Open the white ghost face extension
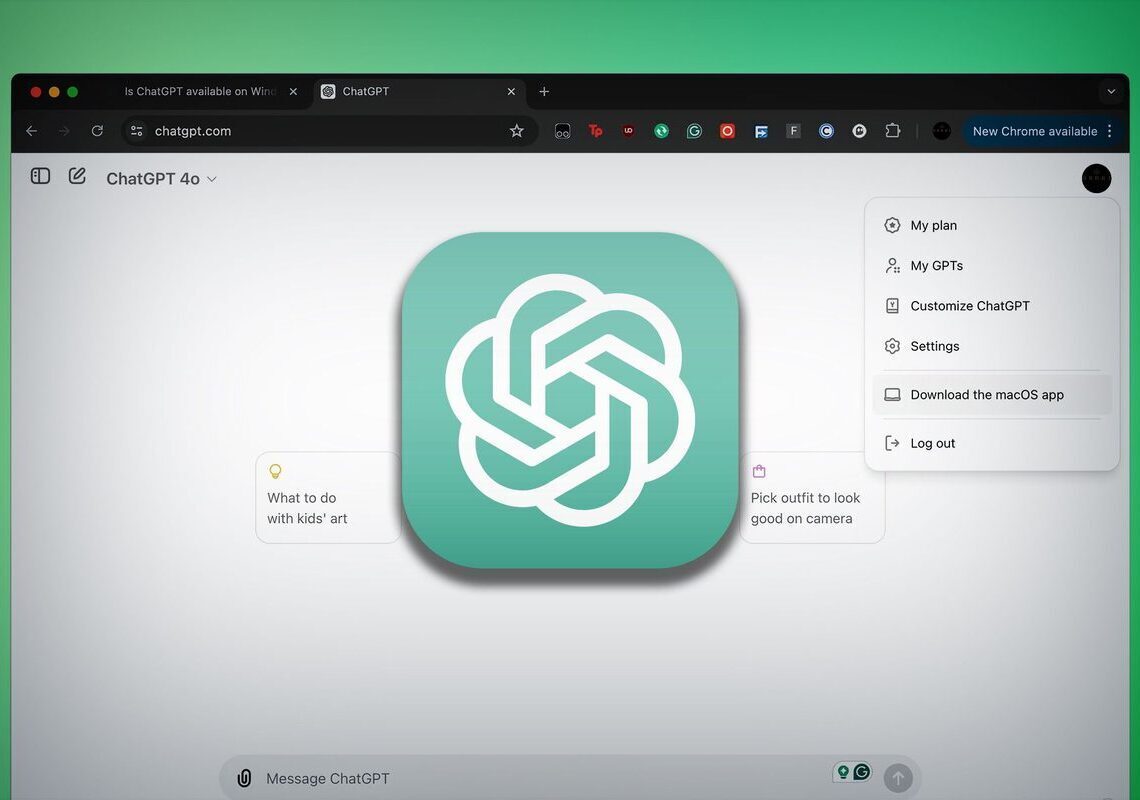This screenshot has height=800, width=1140. tap(859, 131)
